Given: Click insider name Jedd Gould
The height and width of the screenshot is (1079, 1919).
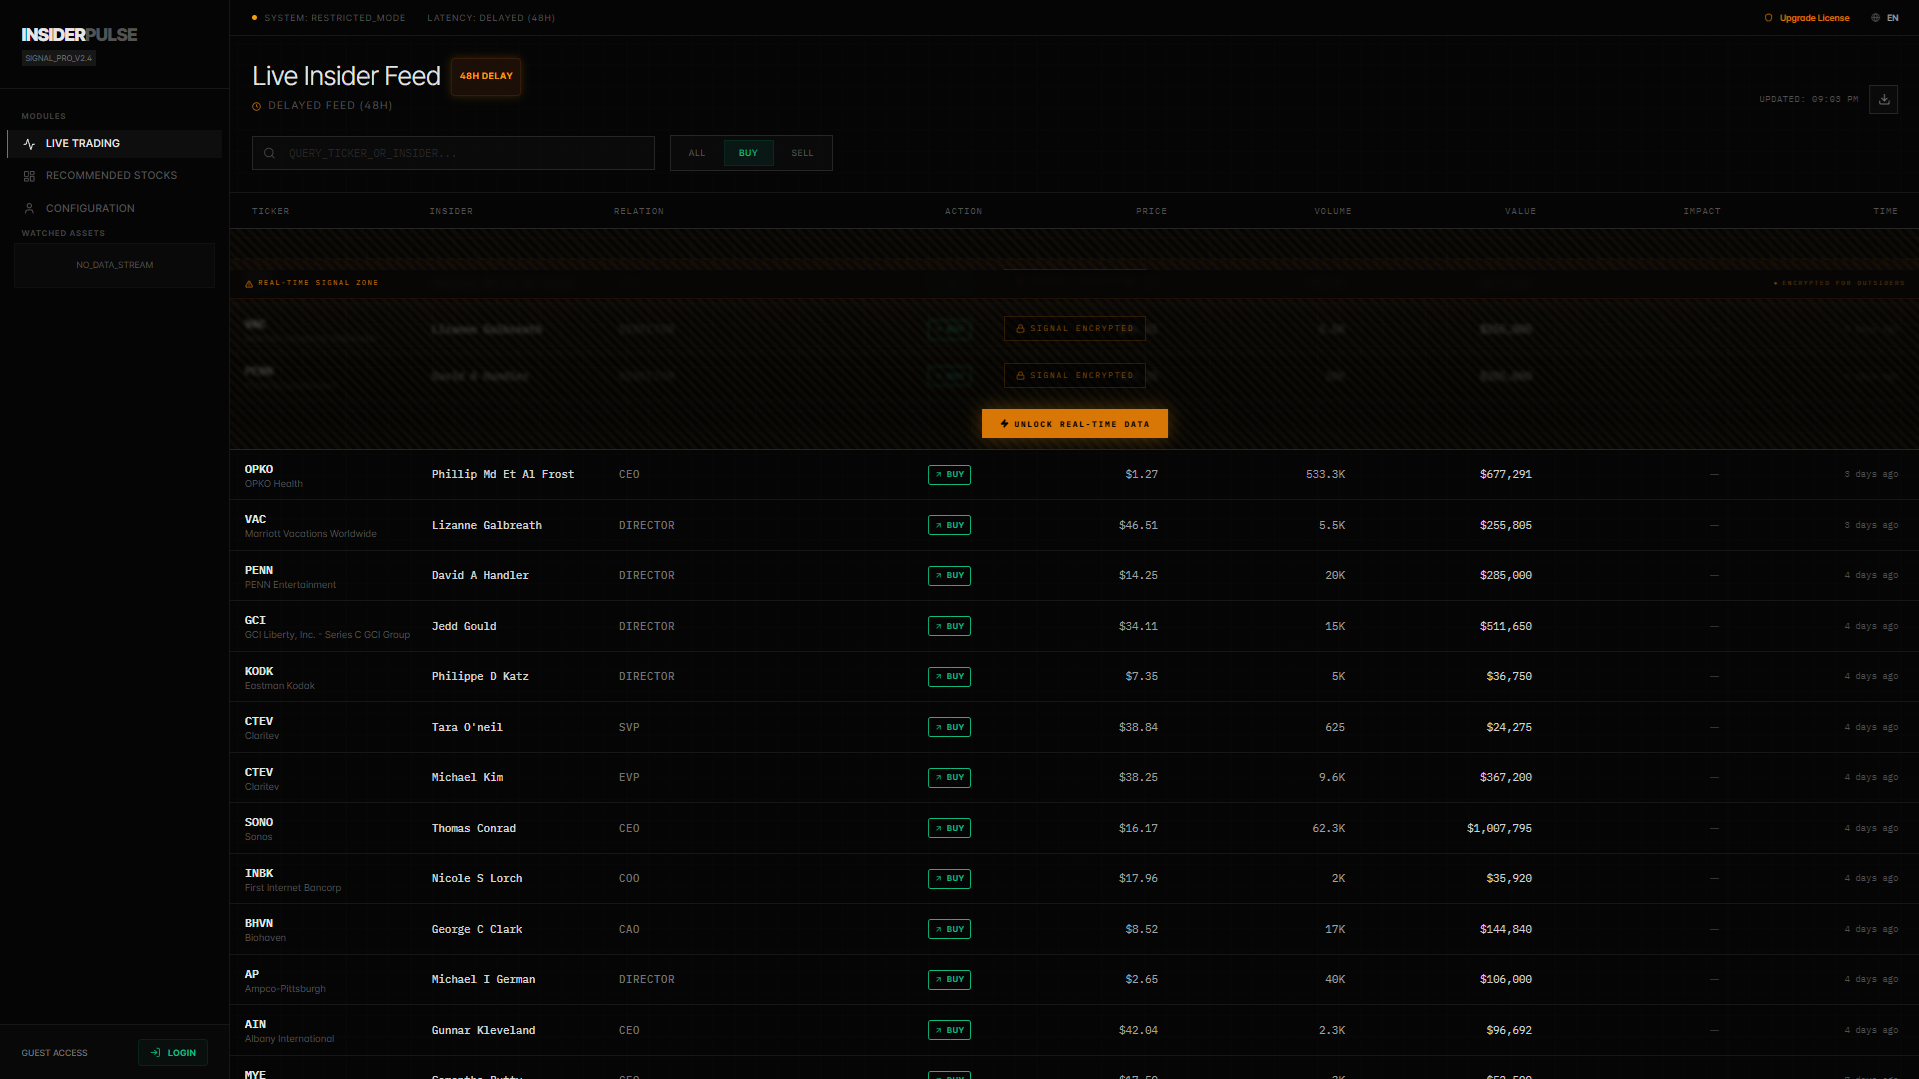Looking at the screenshot, I should 464,626.
